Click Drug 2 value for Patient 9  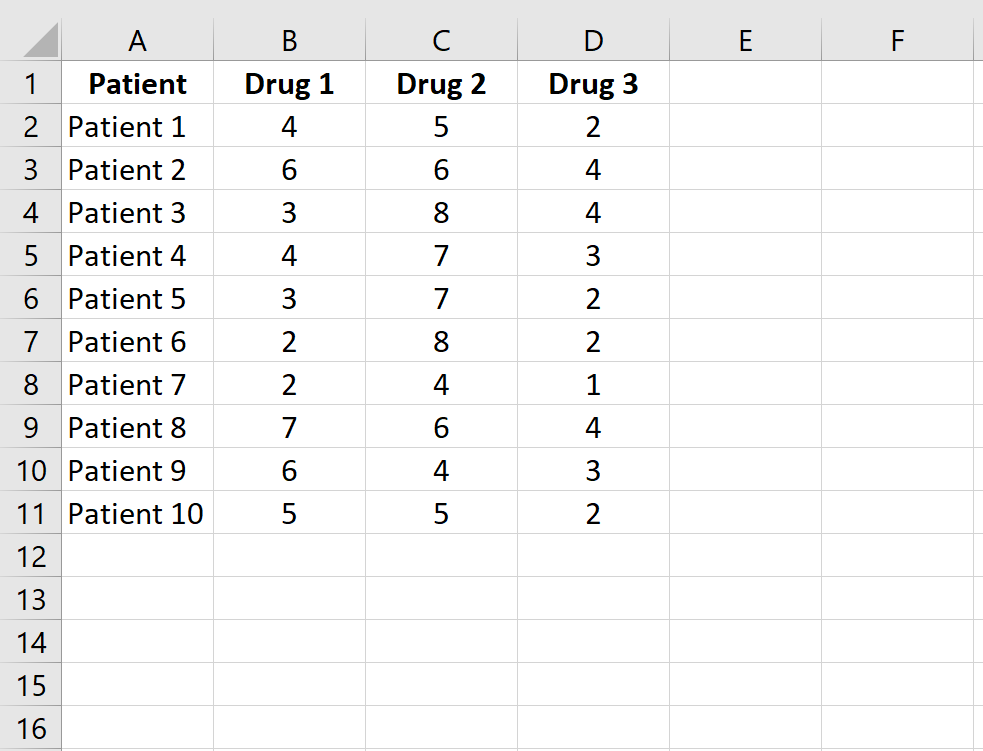(441, 471)
